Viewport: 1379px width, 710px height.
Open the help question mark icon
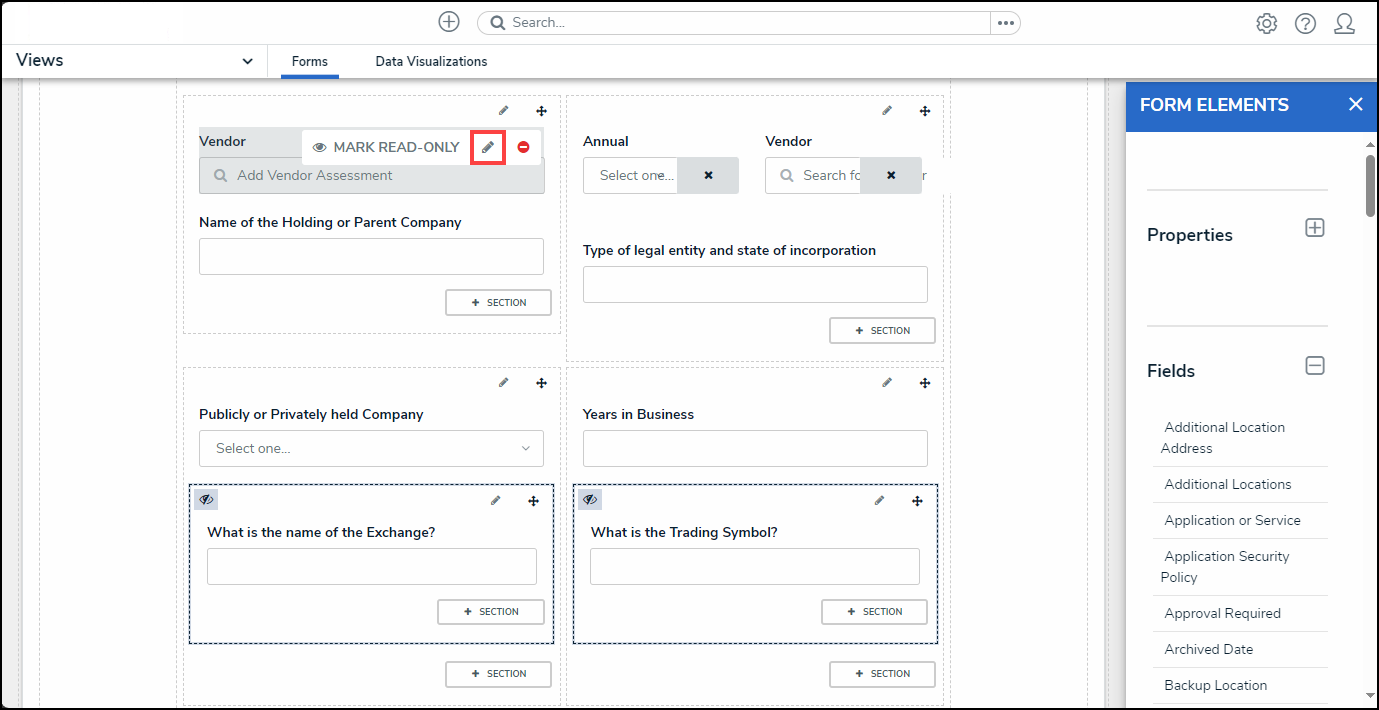pyautogui.click(x=1305, y=23)
